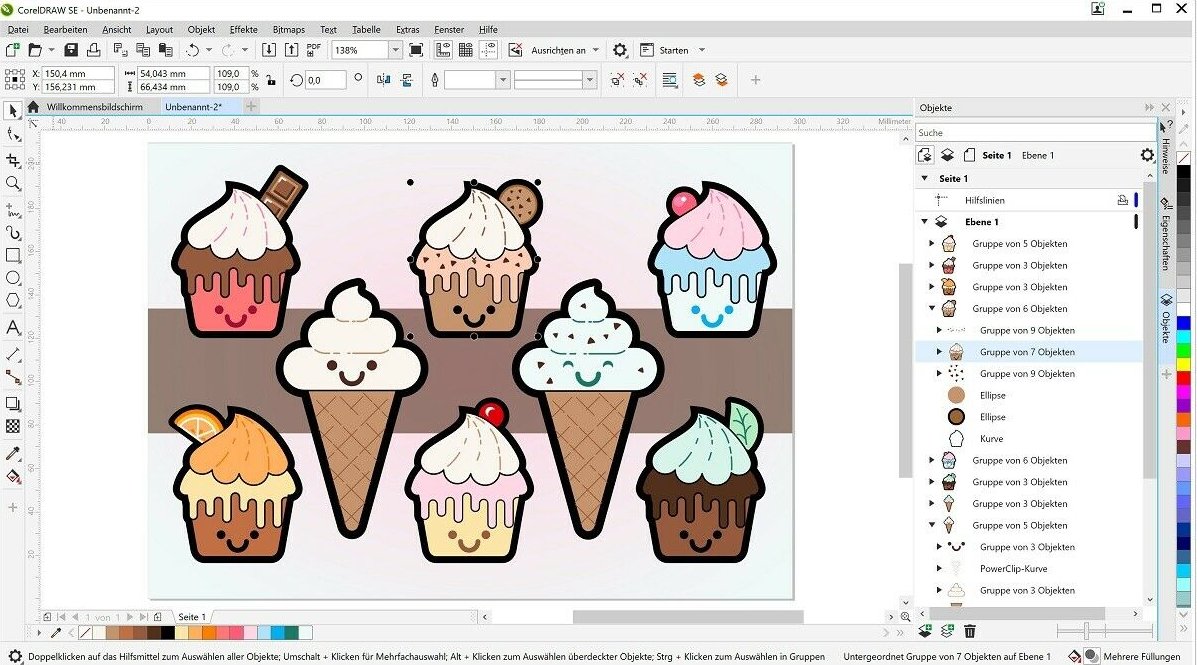The width and height of the screenshot is (1197, 665).
Task: Activate the Eyedropper tool
Action: 13,453
